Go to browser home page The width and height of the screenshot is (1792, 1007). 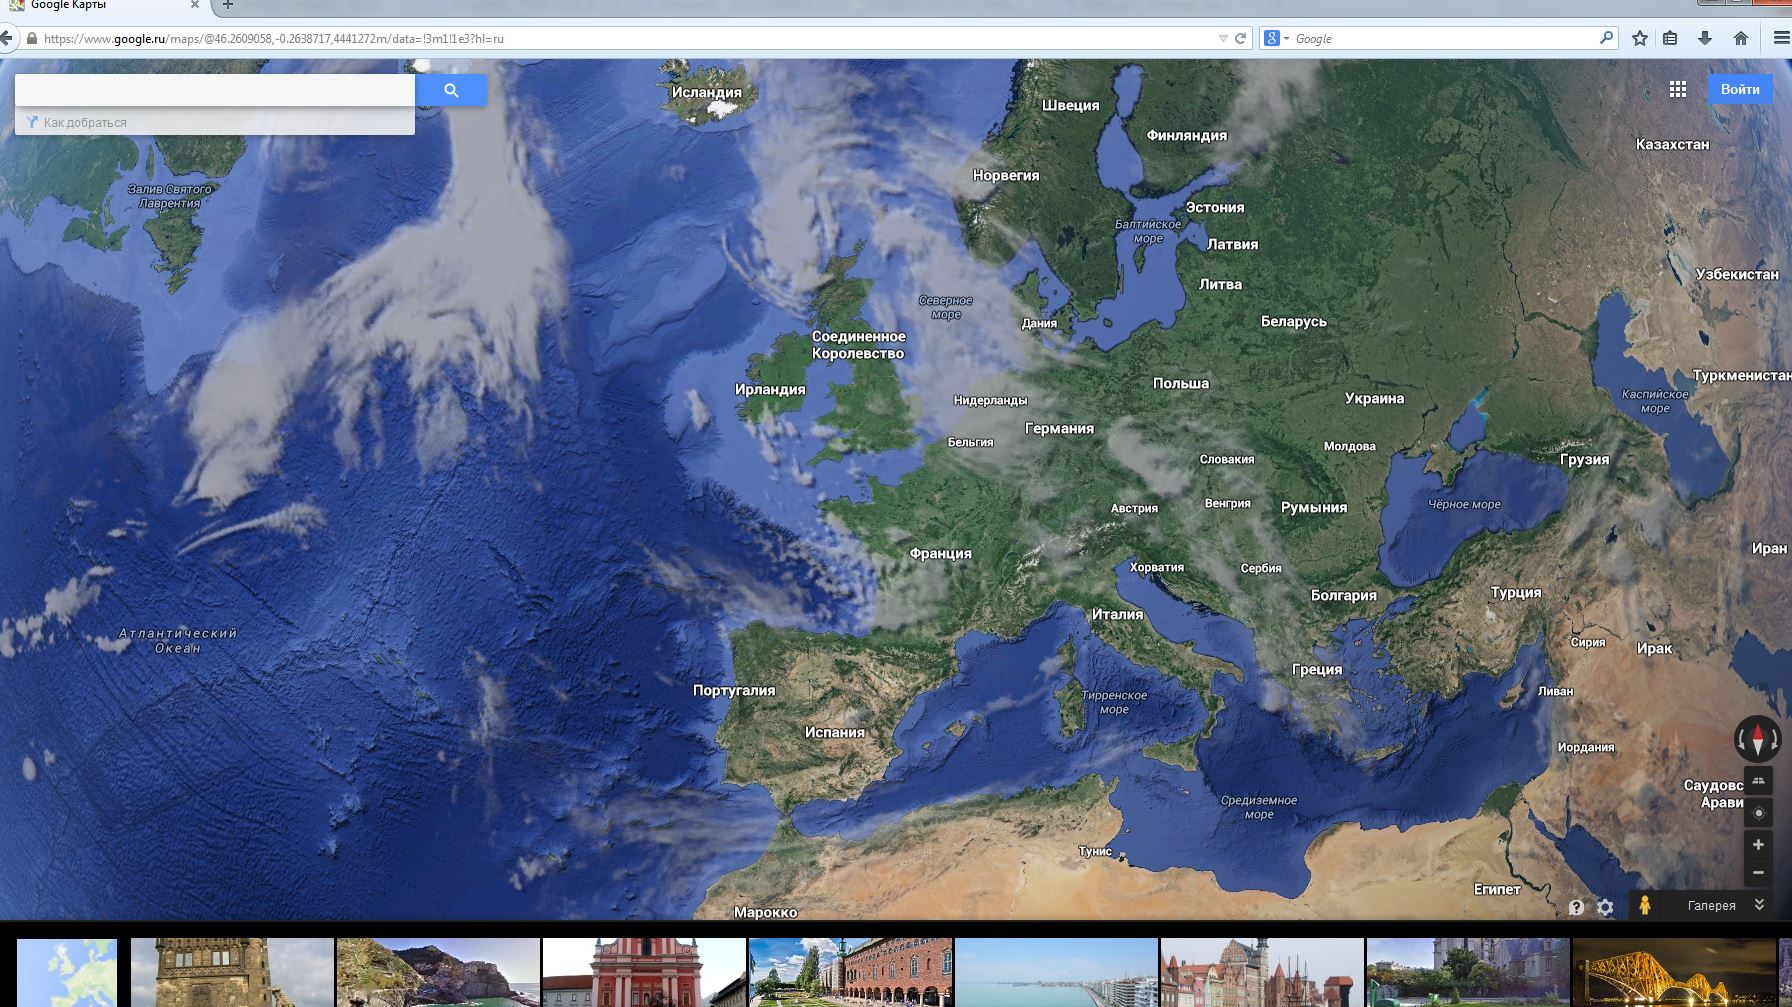1741,38
